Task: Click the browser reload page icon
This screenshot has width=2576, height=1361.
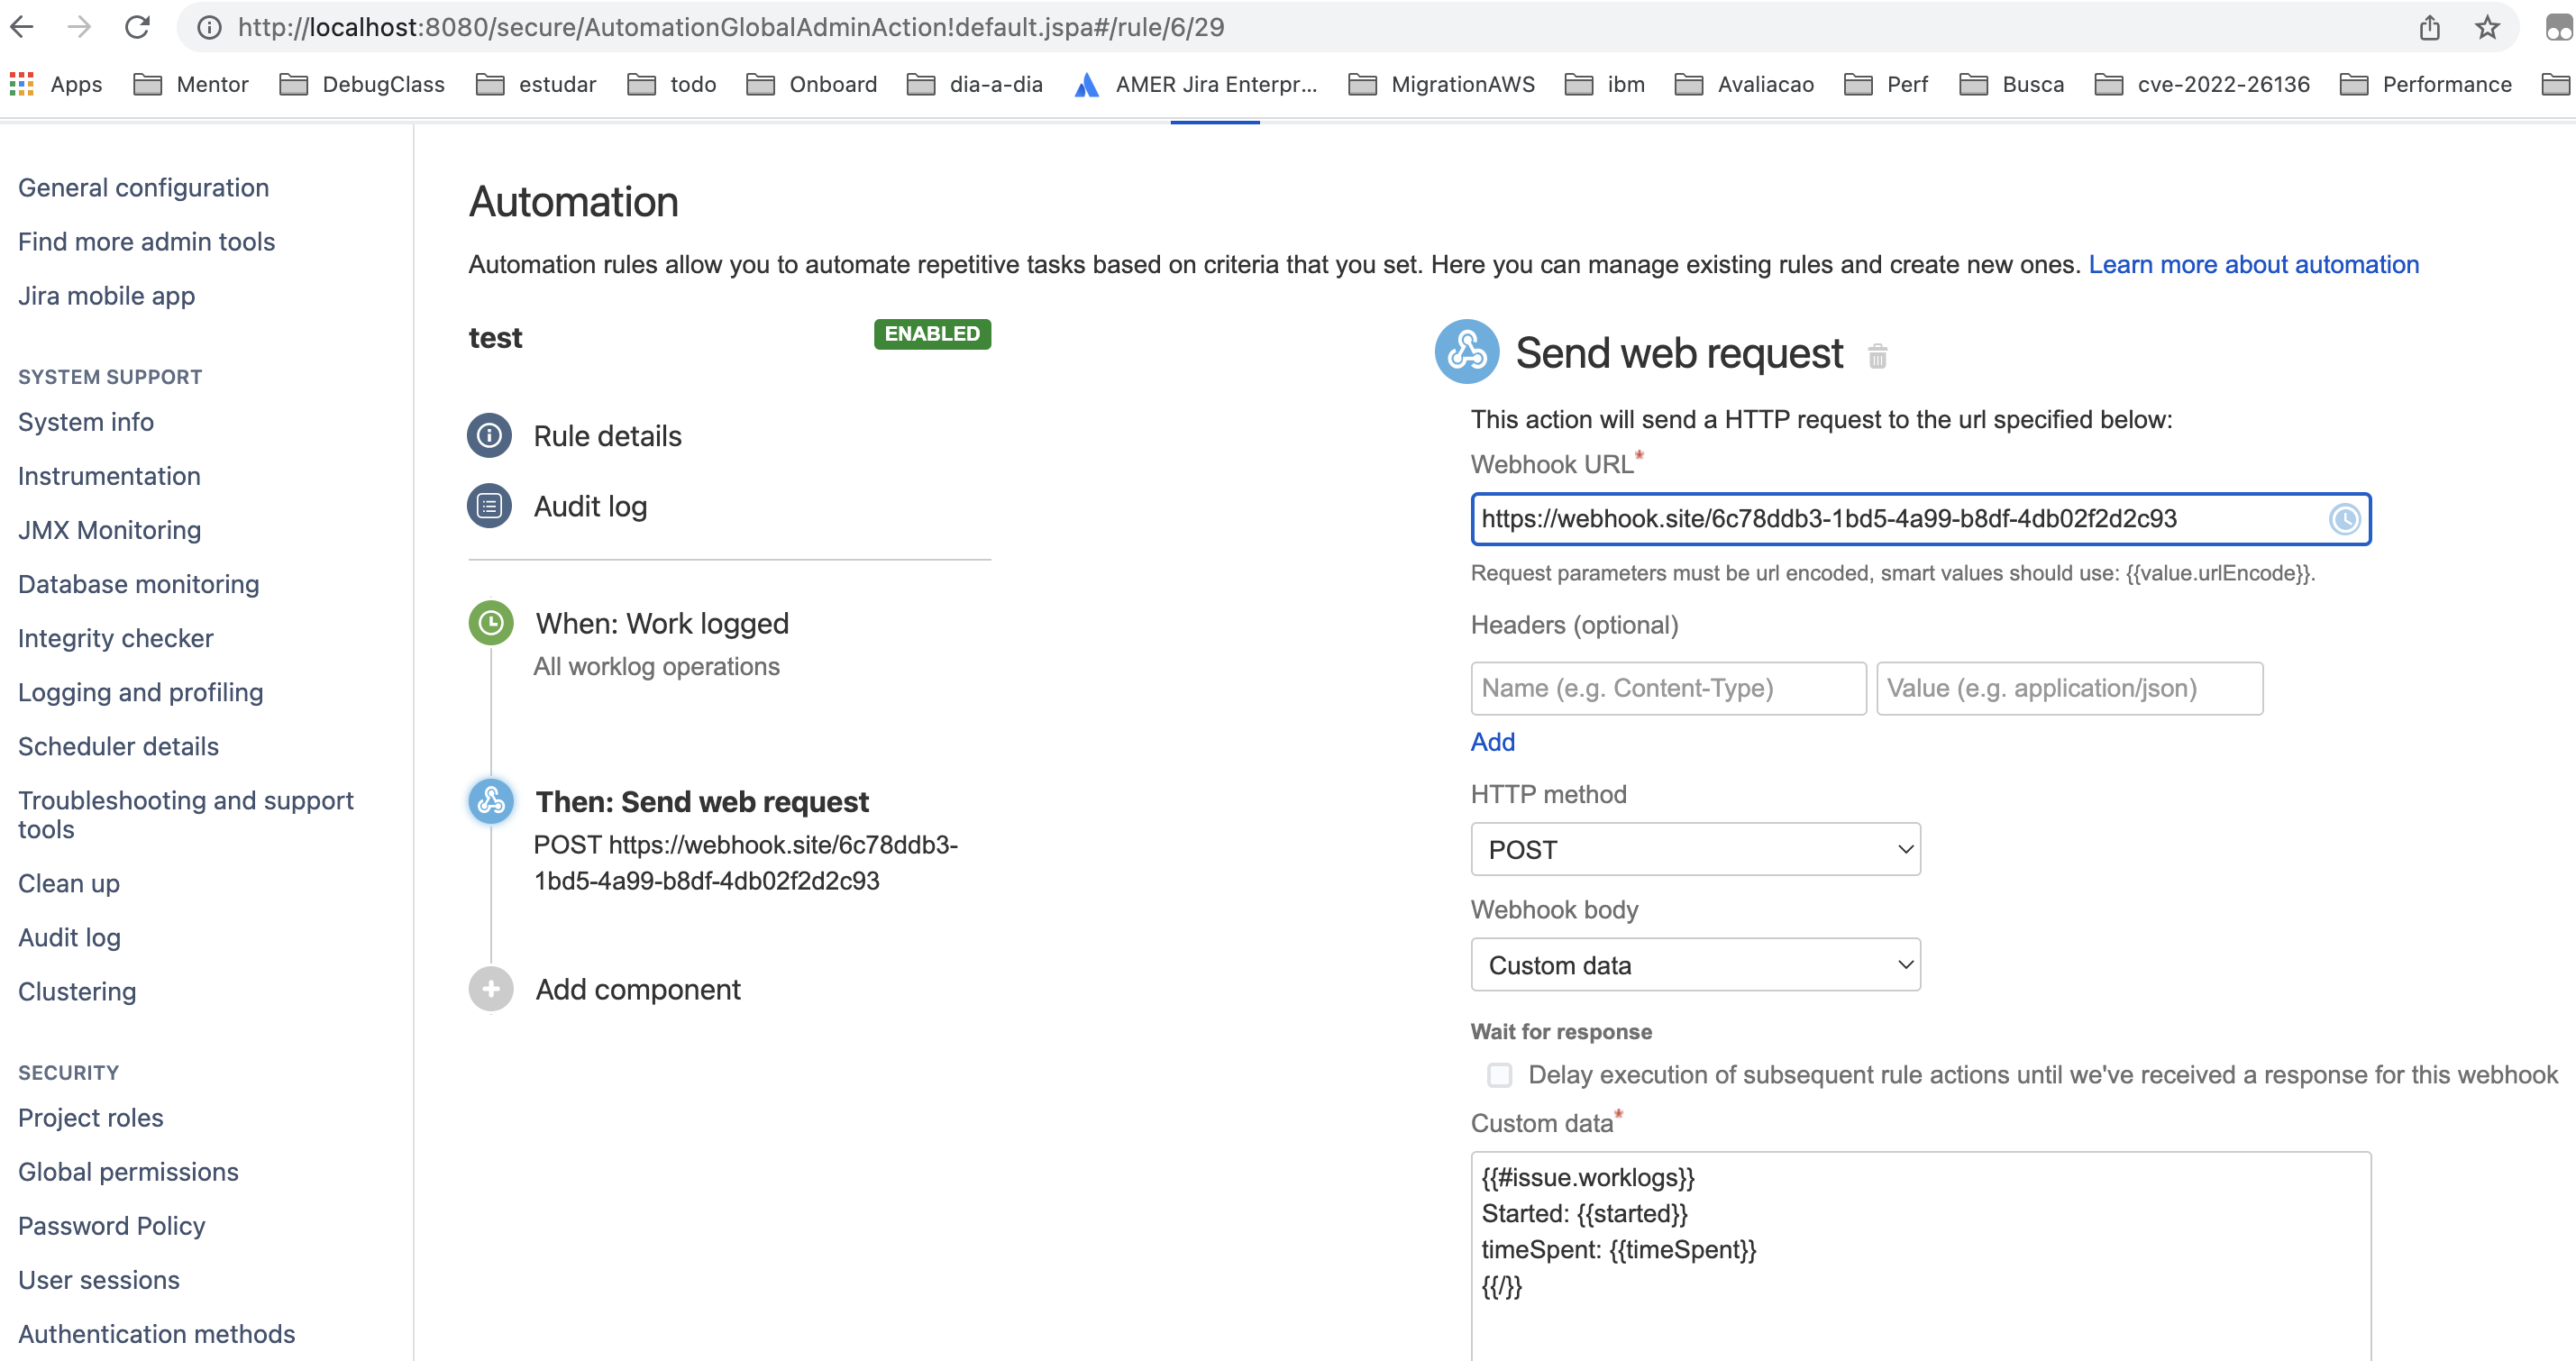Action: point(137,27)
